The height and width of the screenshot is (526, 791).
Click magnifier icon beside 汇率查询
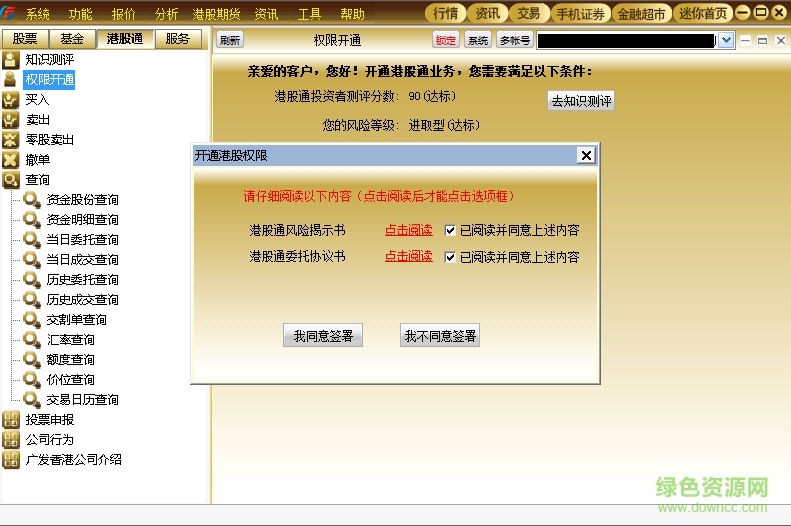tap(32, 340)
